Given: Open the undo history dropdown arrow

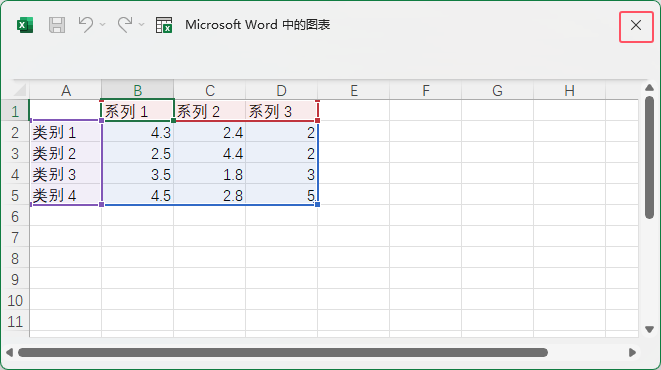Looking at the screenshot, I should click(102, 25).
